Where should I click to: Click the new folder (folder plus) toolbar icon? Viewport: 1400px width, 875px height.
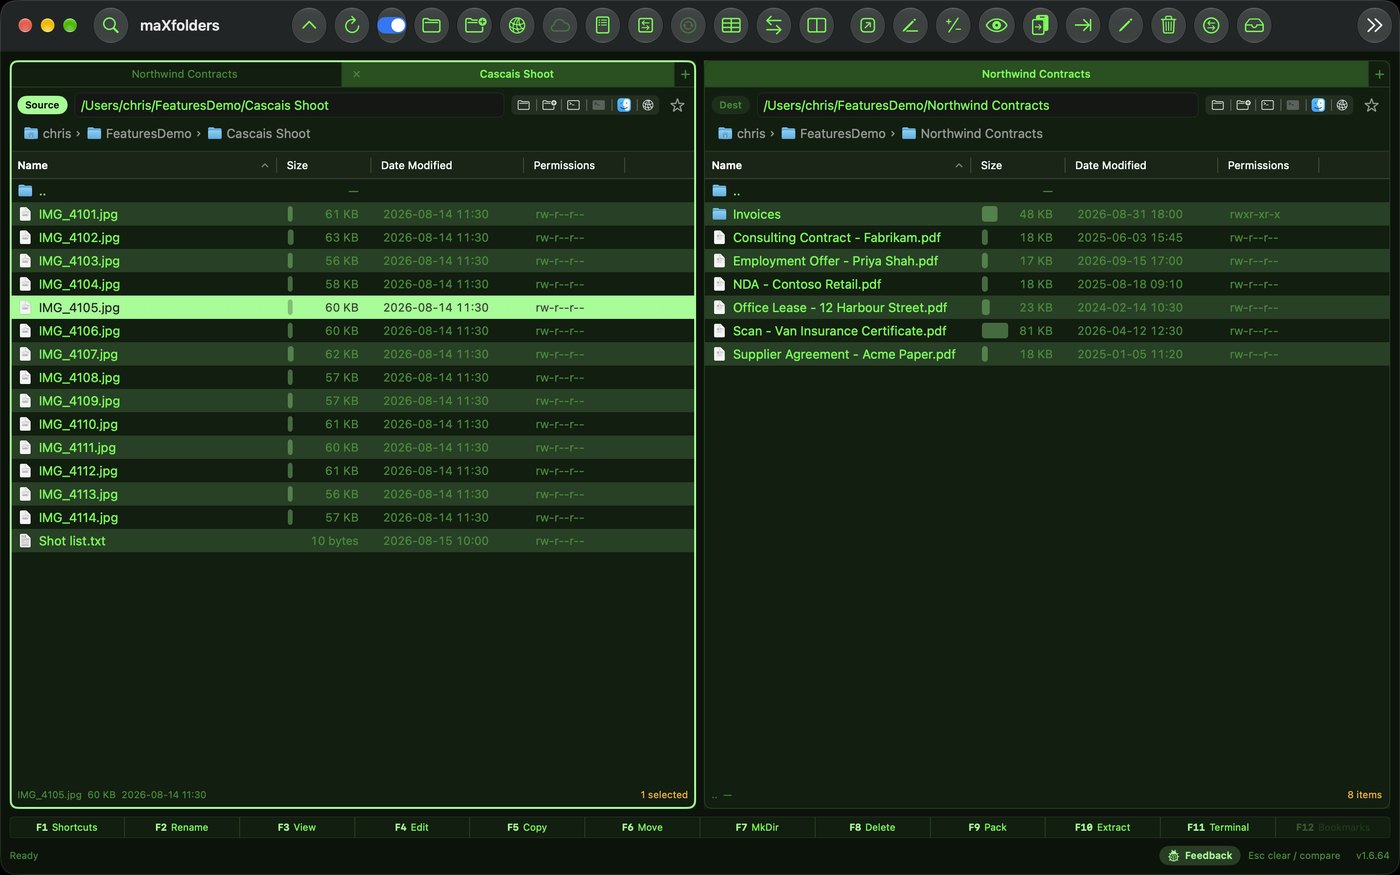click(x=475, y=26)
